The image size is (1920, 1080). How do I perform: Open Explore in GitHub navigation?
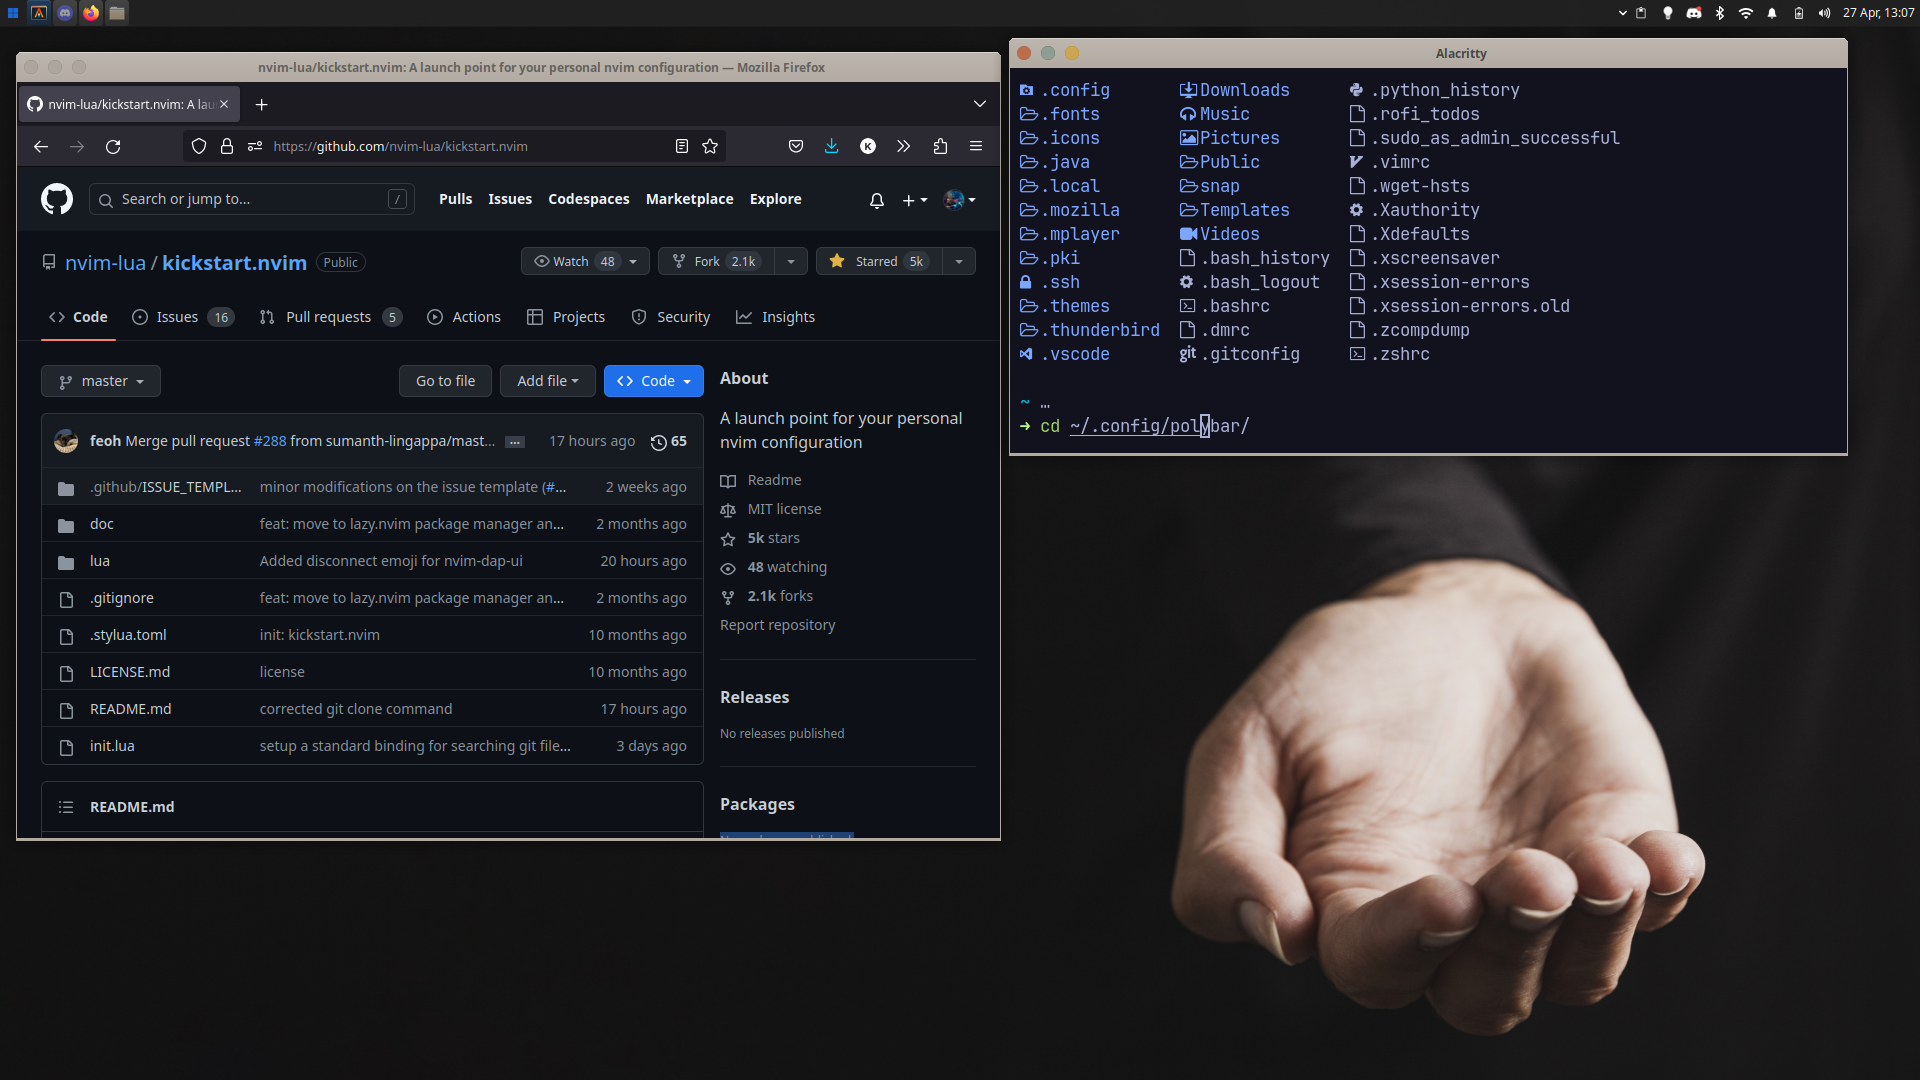click(x=776, y=199)
